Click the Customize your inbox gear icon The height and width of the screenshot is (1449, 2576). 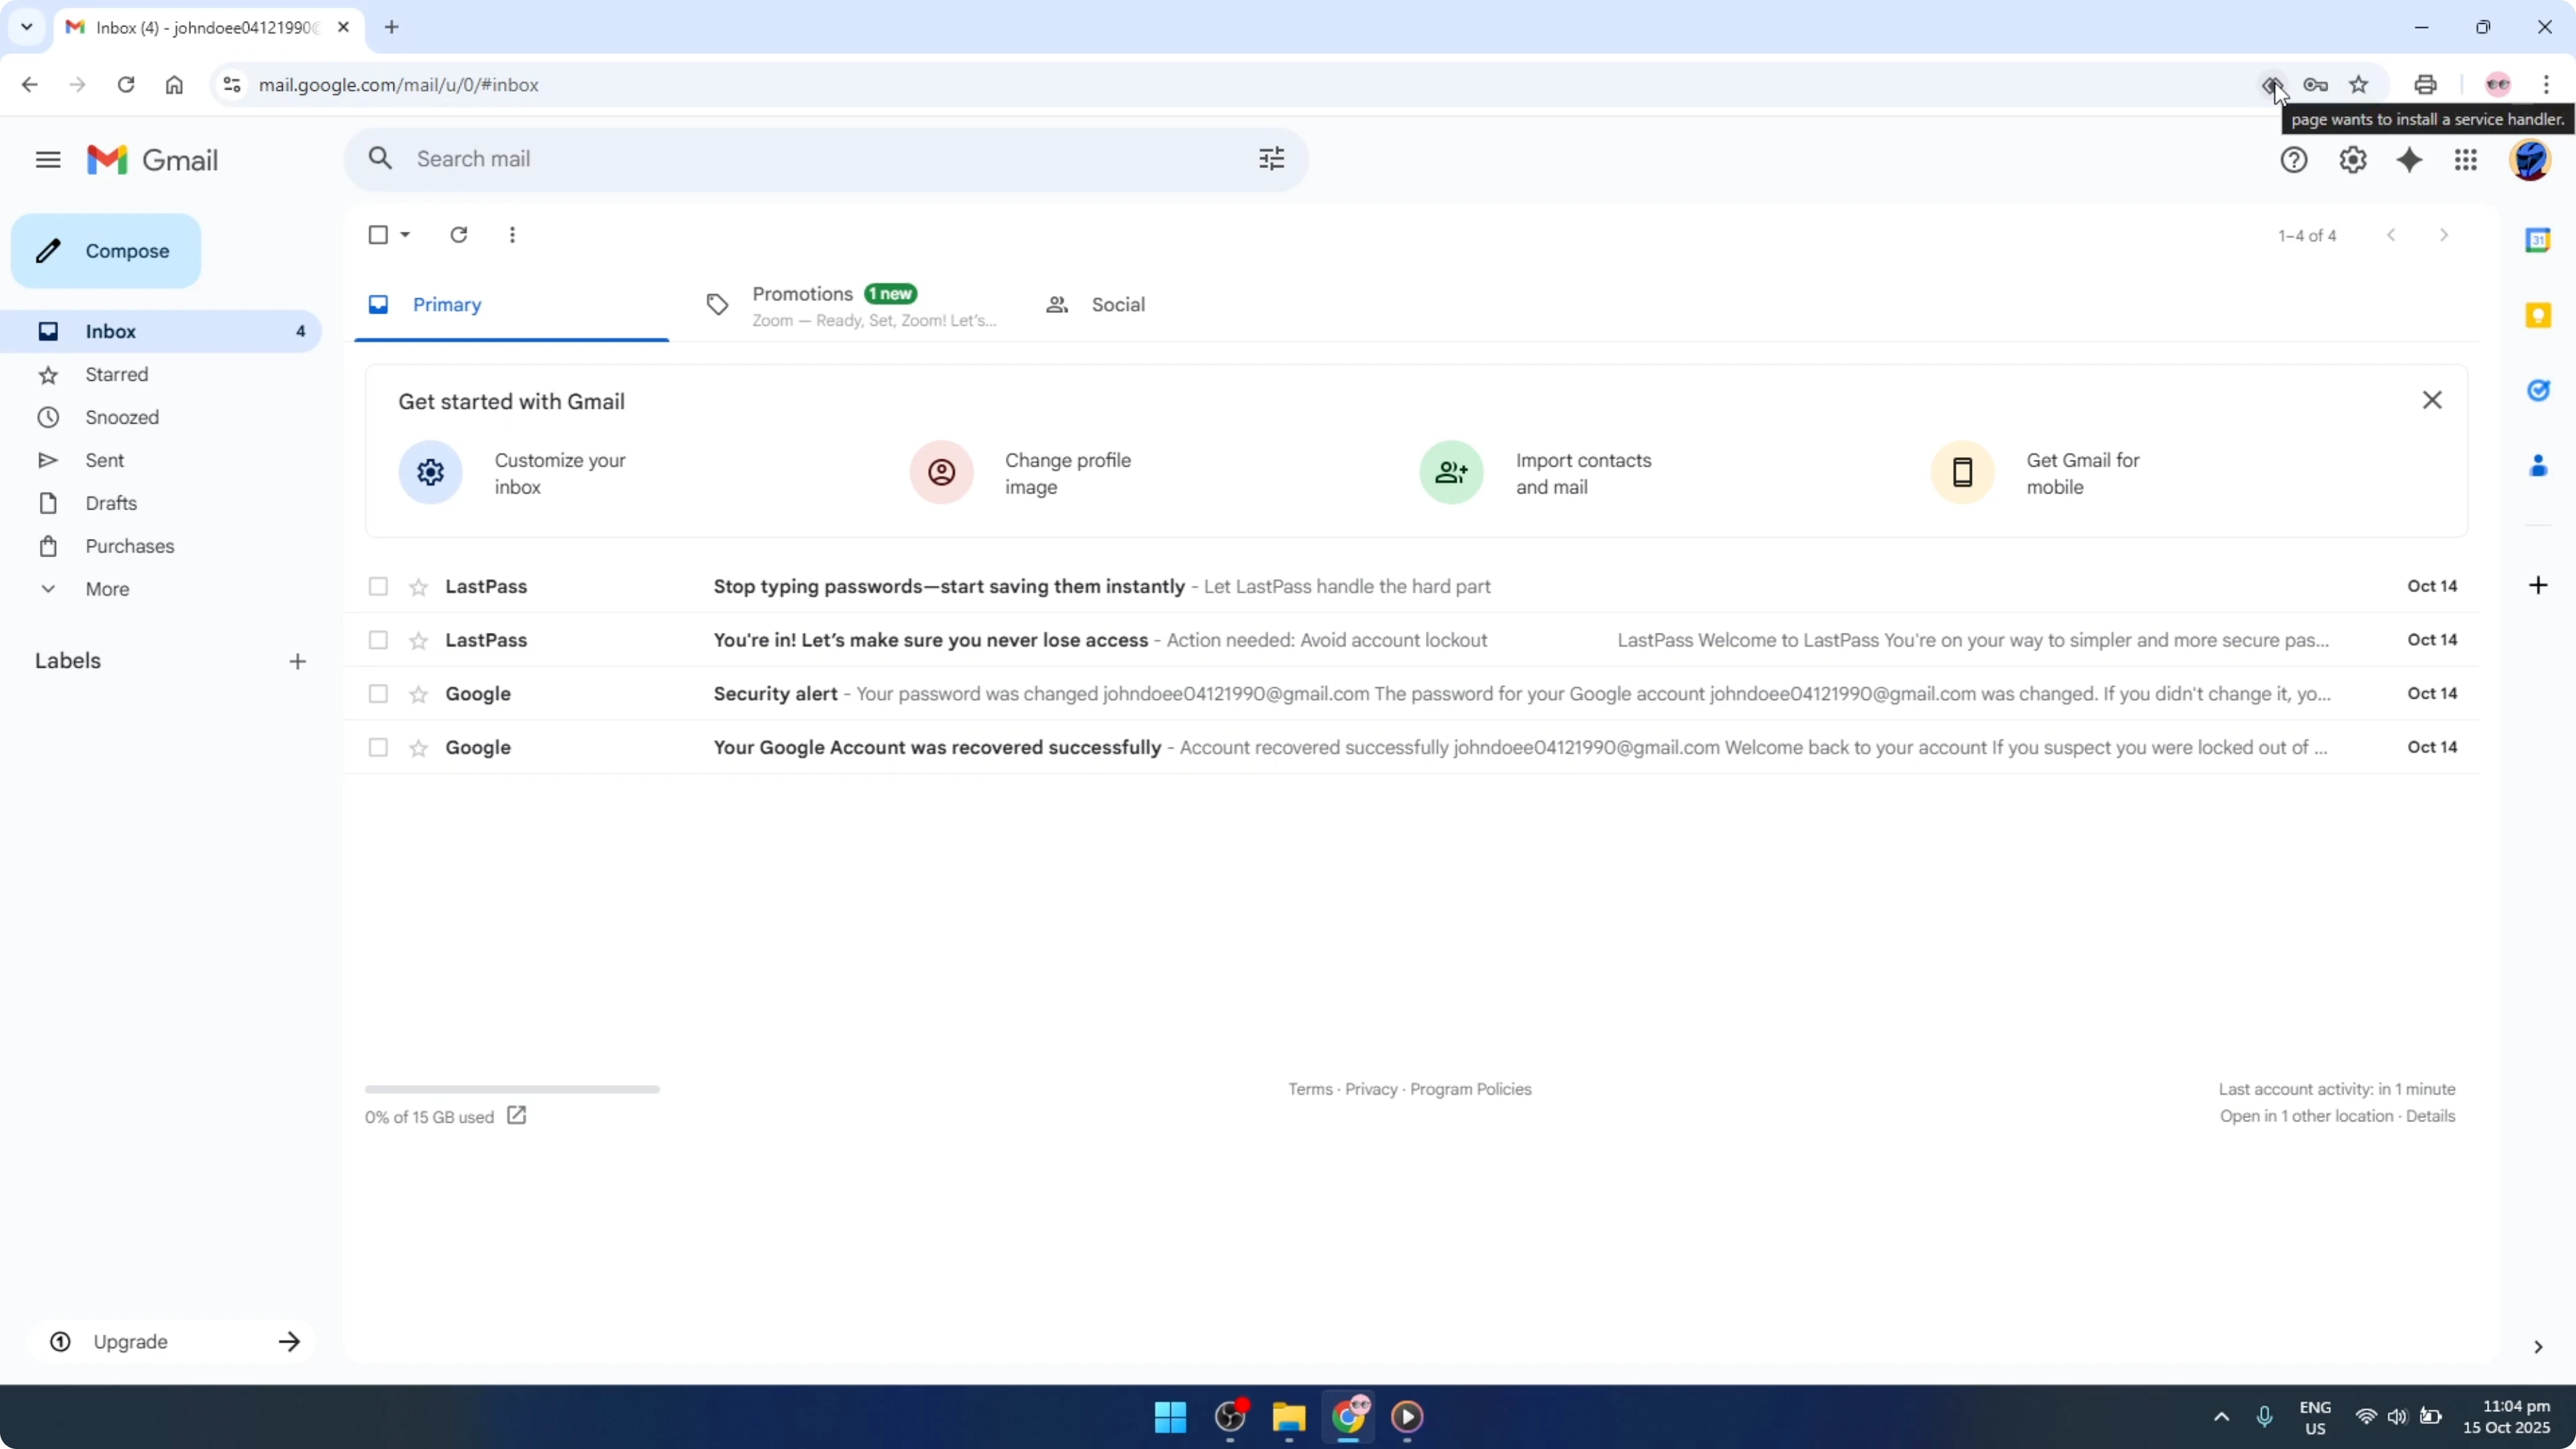(x=431, y=472)
